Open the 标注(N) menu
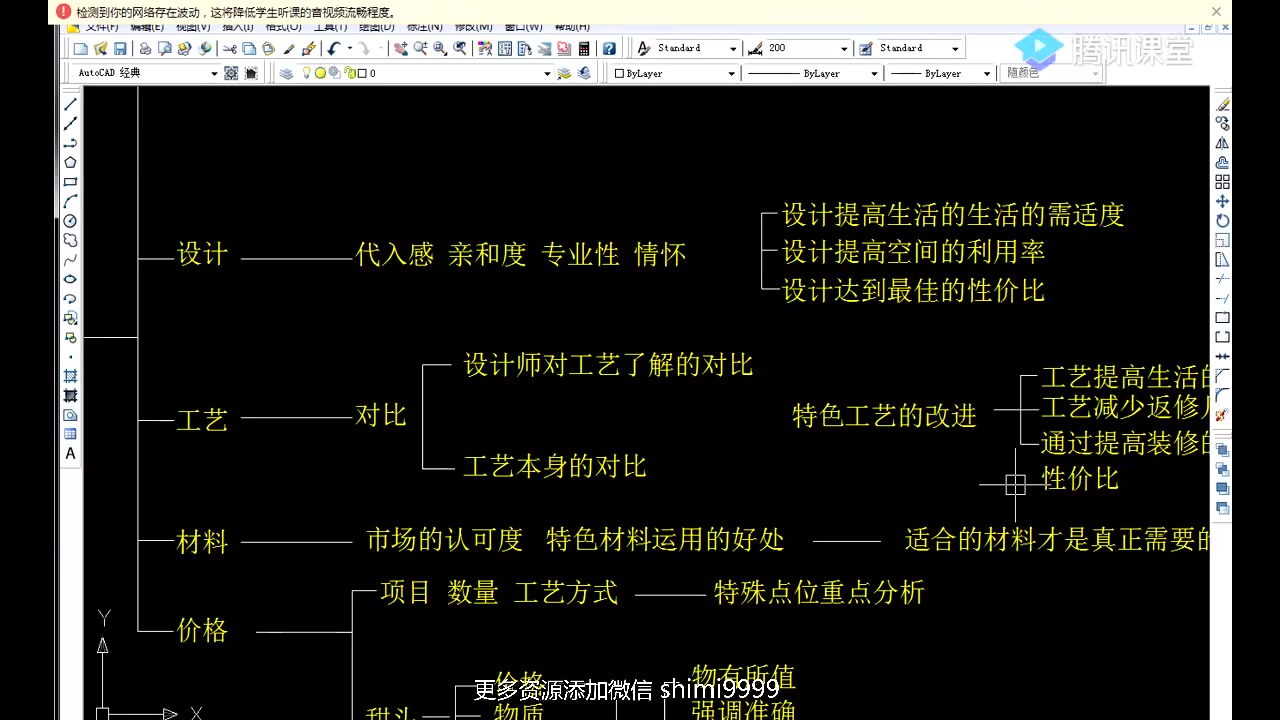This screenshot has width=1280, height=720. pos(424,27)
